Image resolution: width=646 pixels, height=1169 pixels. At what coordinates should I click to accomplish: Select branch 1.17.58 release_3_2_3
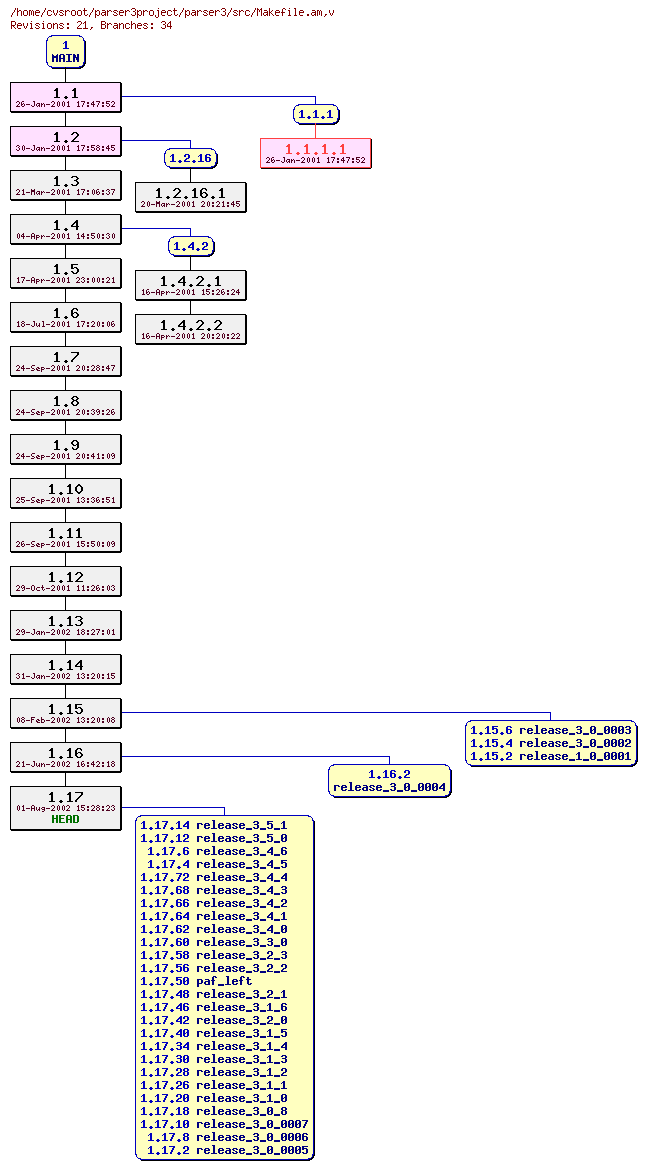pos(214,955)
